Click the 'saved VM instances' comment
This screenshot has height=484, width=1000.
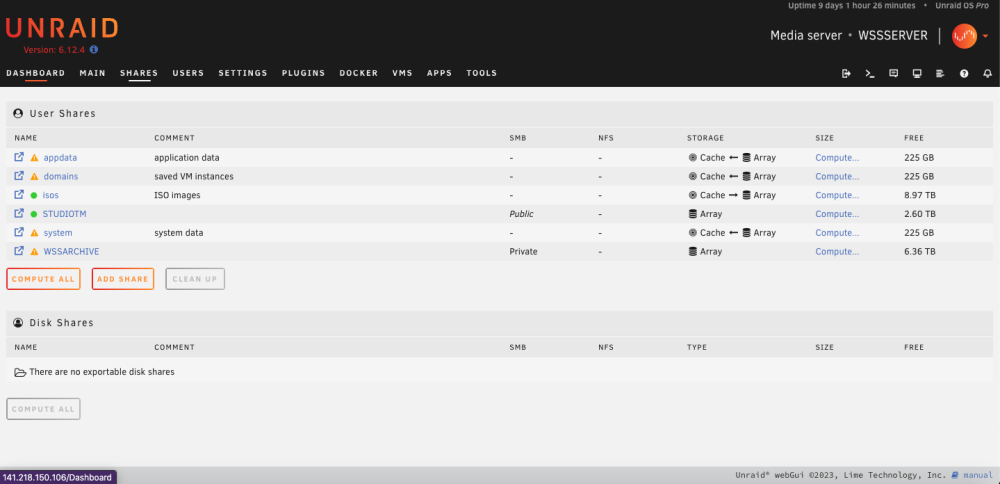(x=194, y=177)
